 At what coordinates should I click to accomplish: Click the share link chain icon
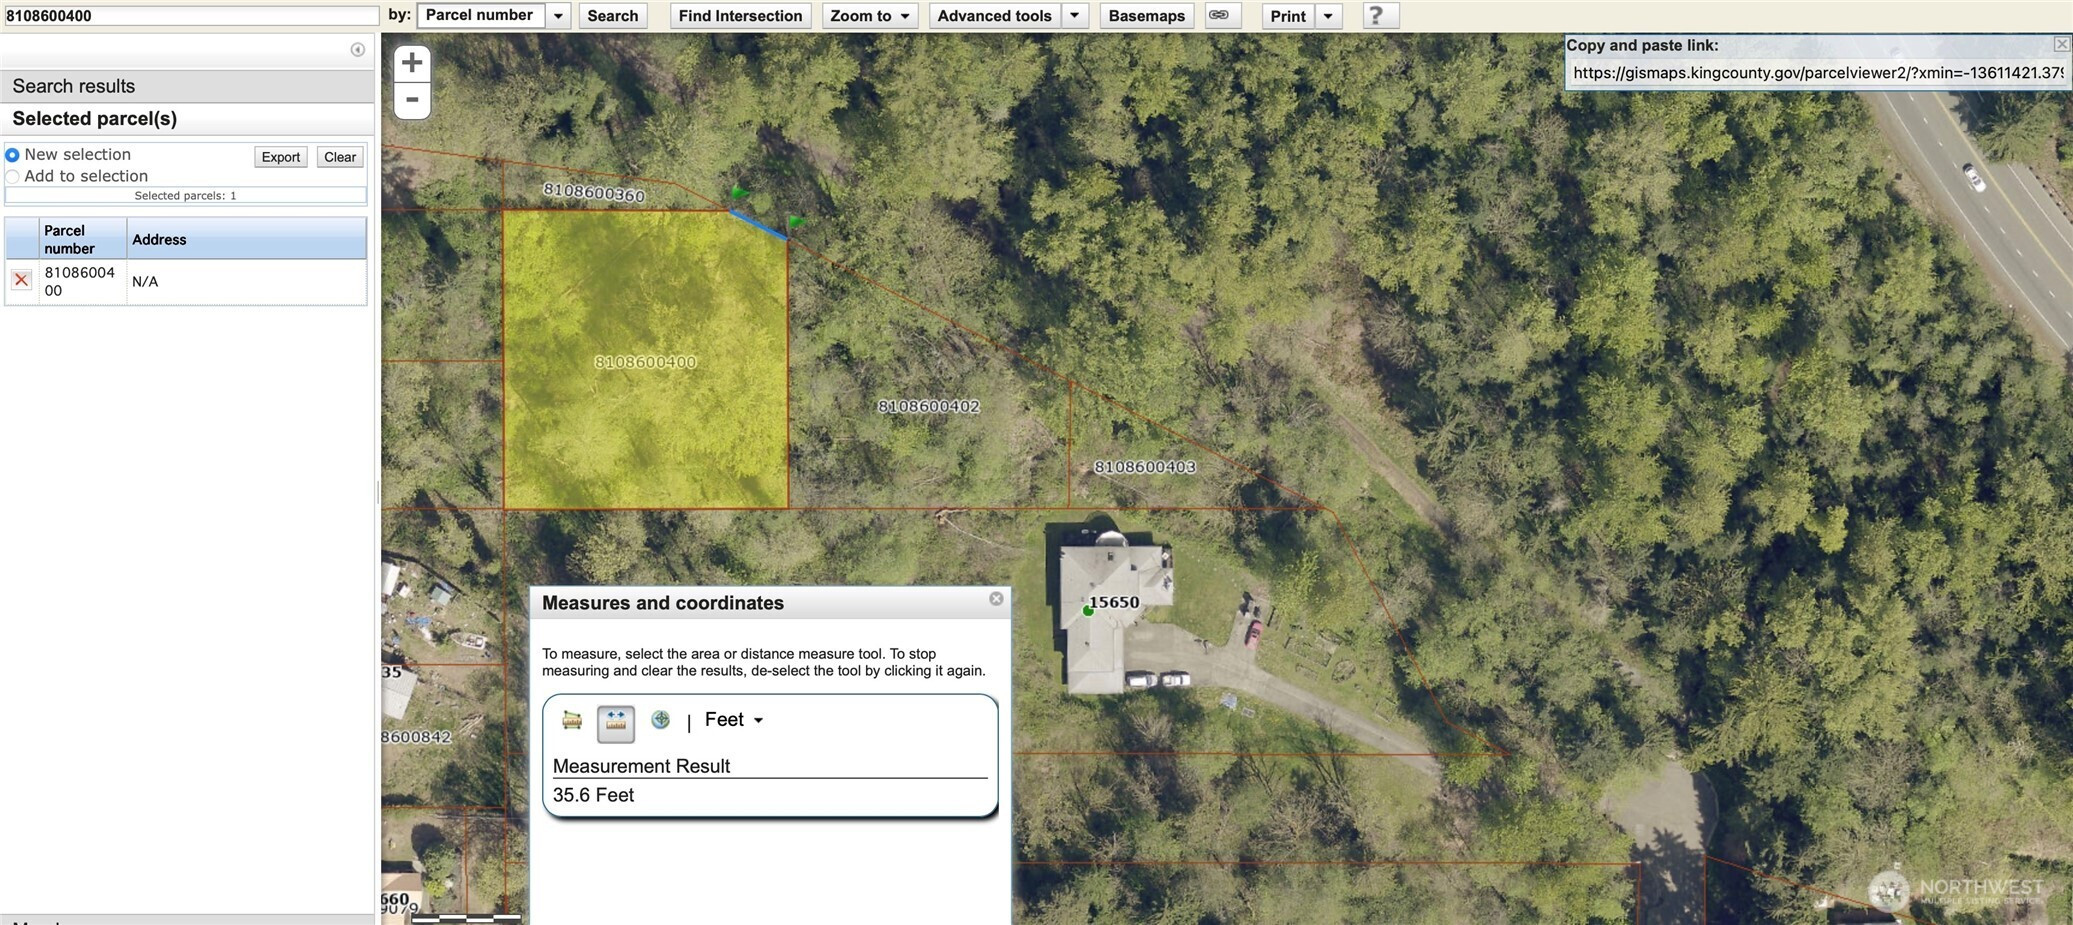point(1219,15)
